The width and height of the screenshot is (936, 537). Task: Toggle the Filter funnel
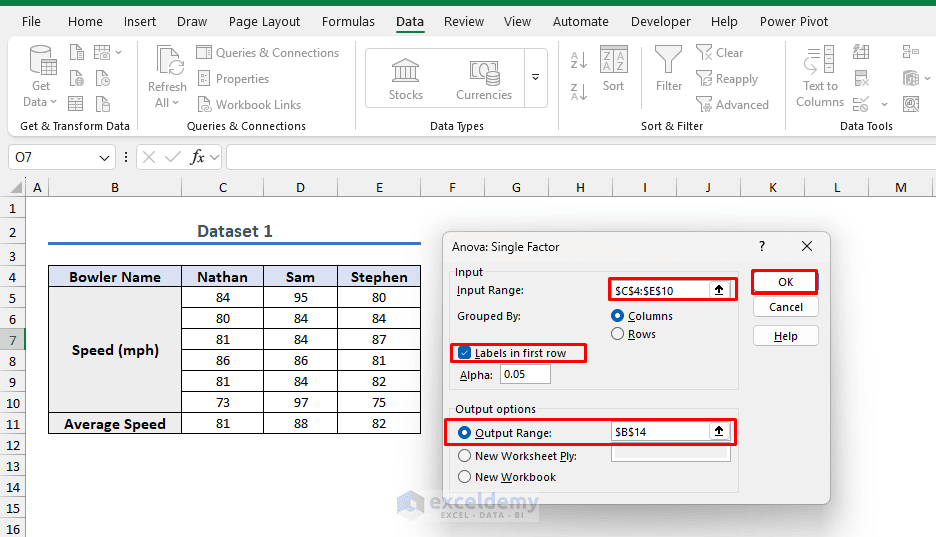[669, 69]
